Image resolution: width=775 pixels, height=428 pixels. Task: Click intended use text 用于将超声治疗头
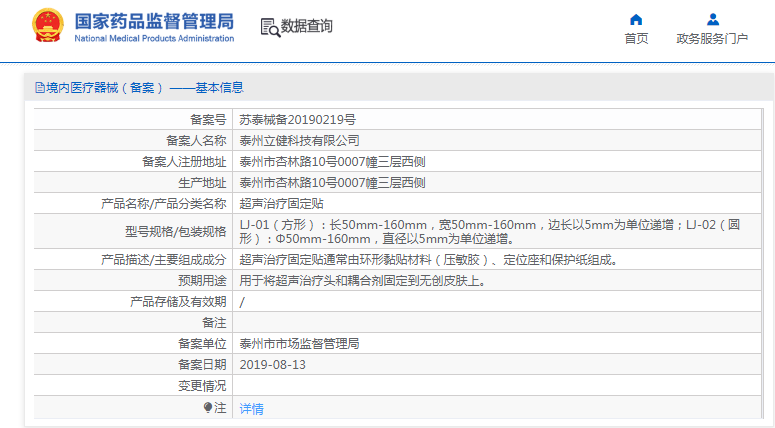coord(363,281)
